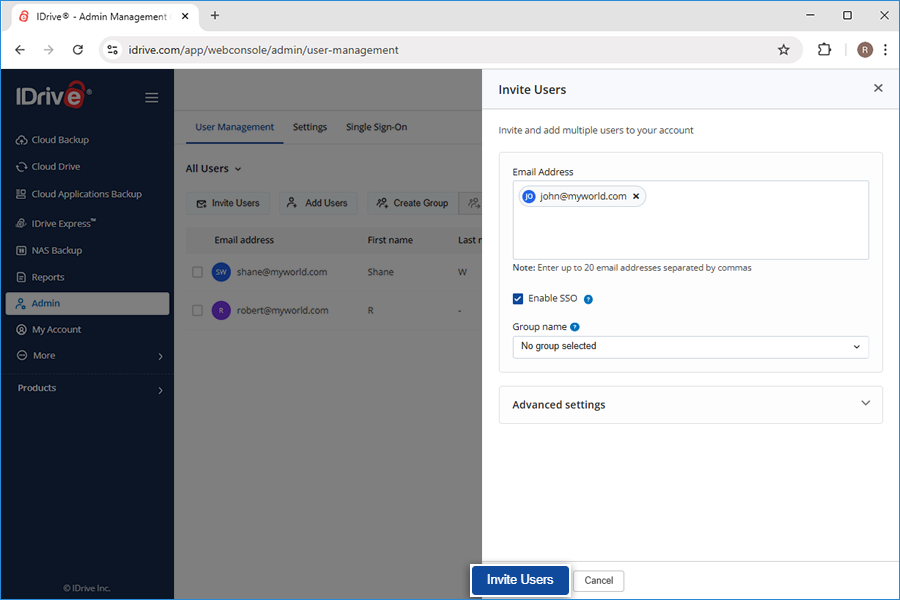The width and height of the screenshot is (900, 600).
Task: Switch to Settings tab
Action: tap(310, 127)
